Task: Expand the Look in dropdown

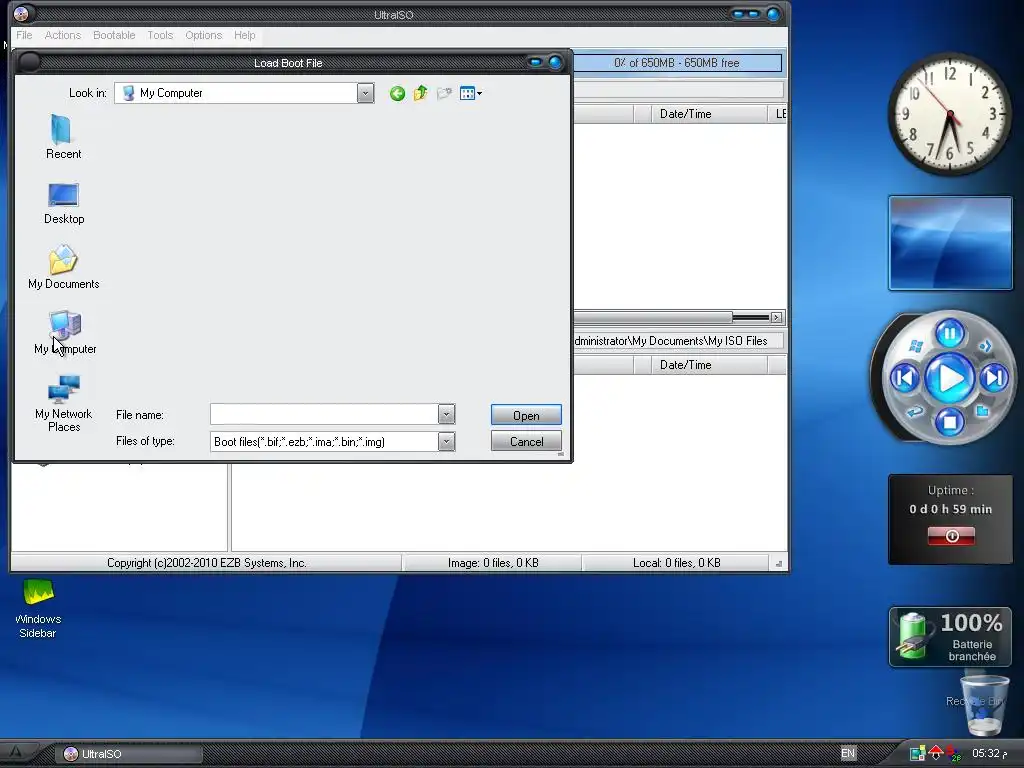Action: pos(365,93)
